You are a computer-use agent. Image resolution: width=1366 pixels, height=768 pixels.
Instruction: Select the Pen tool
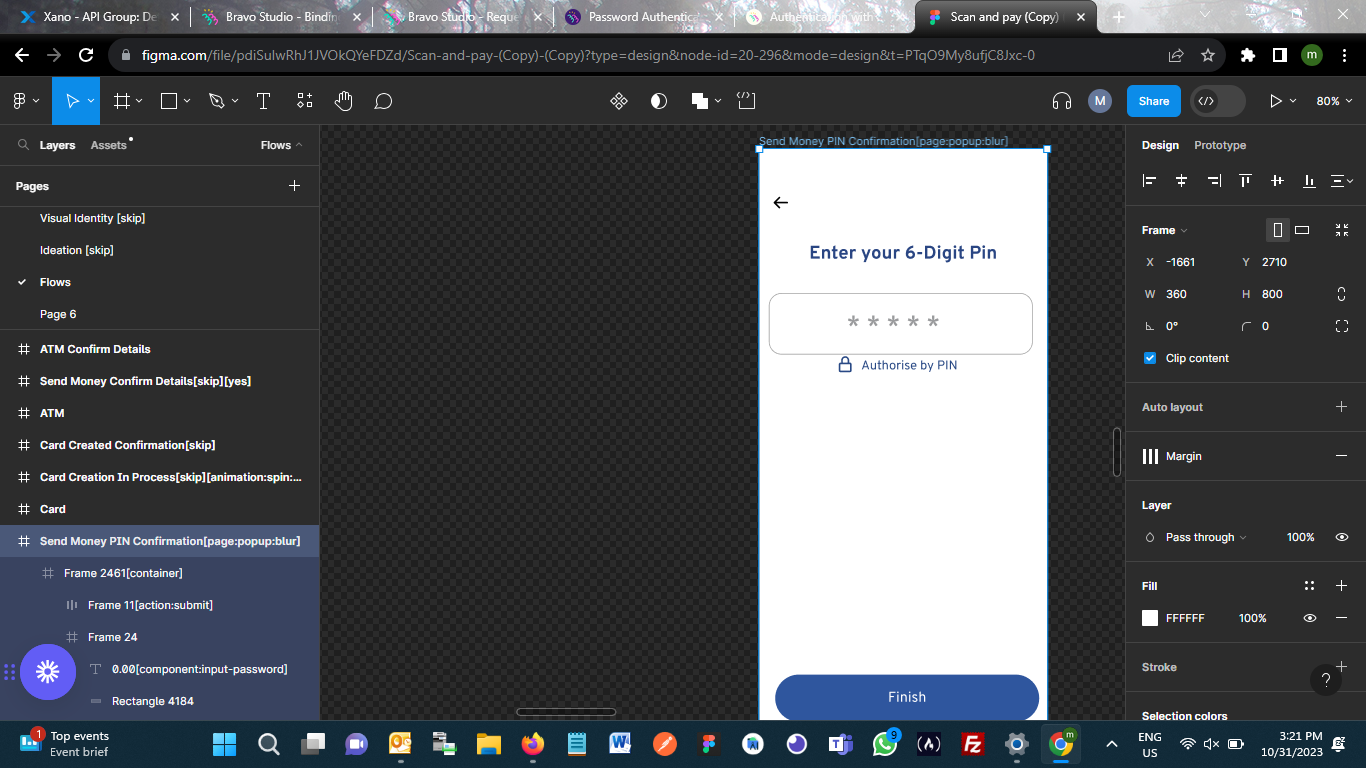click(x=216, y=101)
